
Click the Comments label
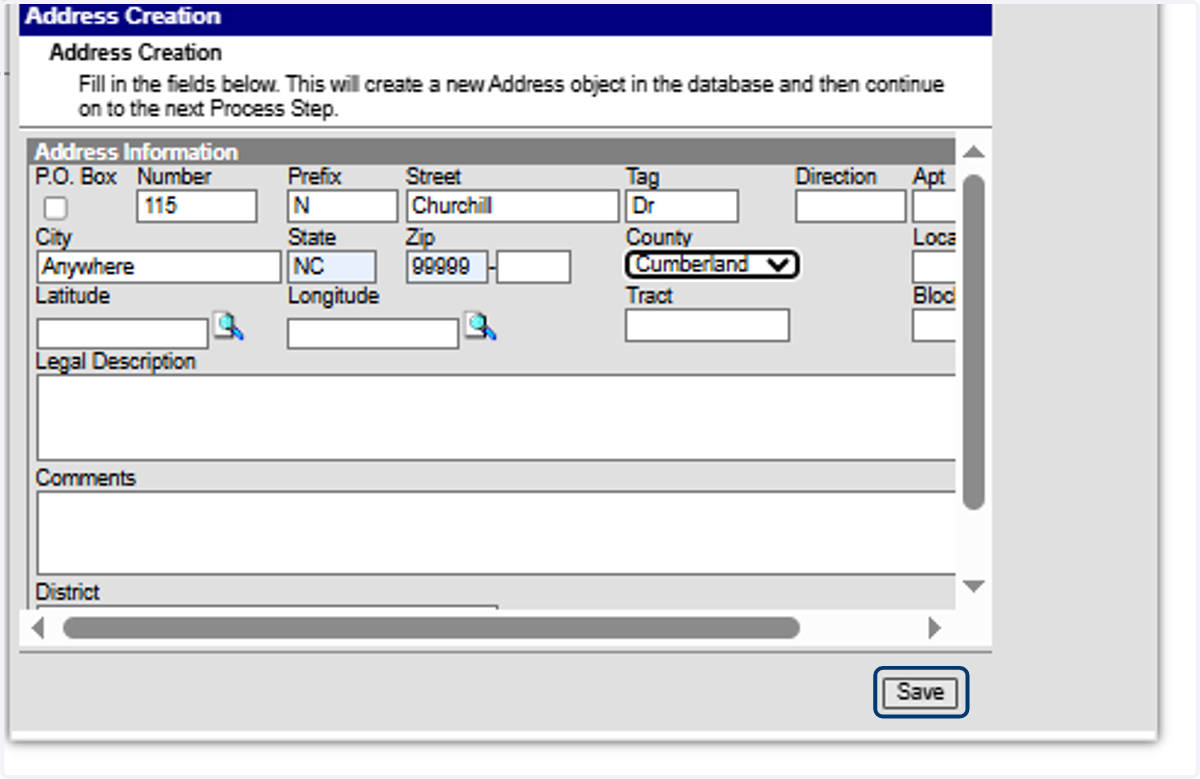[85, 478]
